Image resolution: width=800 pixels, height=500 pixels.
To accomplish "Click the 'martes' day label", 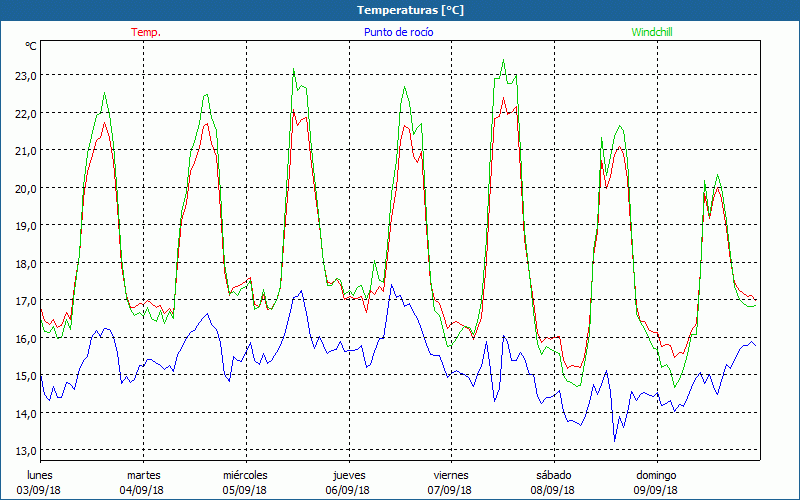I will pos(143,475).
